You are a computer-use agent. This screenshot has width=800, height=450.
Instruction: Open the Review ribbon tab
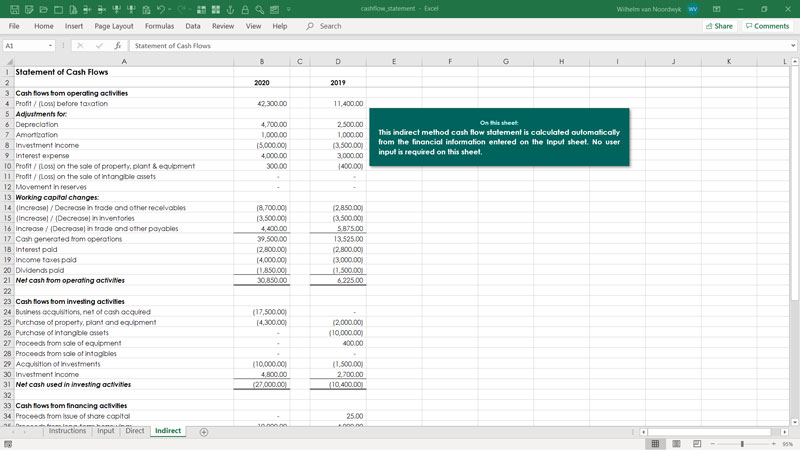[x=223, y=26]
